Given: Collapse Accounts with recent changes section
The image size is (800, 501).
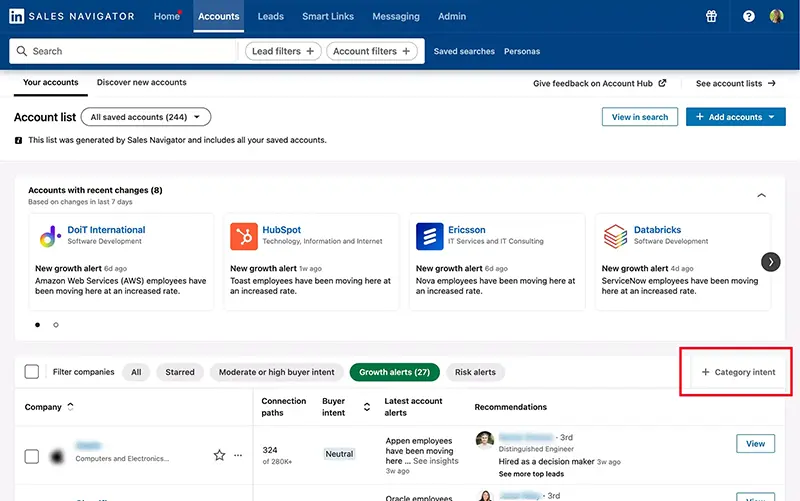Looking at the screenshot, I should click(x=761, y=195).
